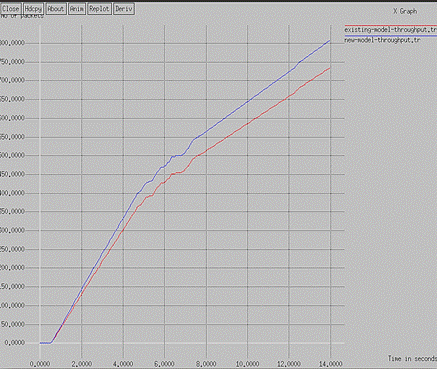Click the X Graph title text
The height and width of the screenshot is (369, 437).
[405, 11]
